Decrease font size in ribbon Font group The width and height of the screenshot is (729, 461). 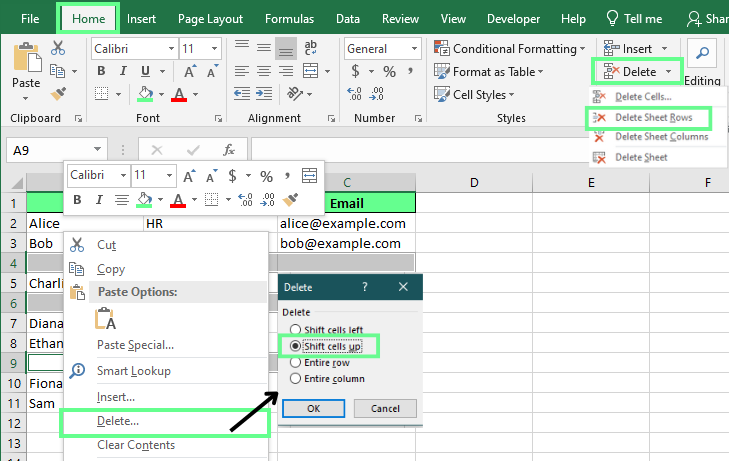tap(212, 72)
